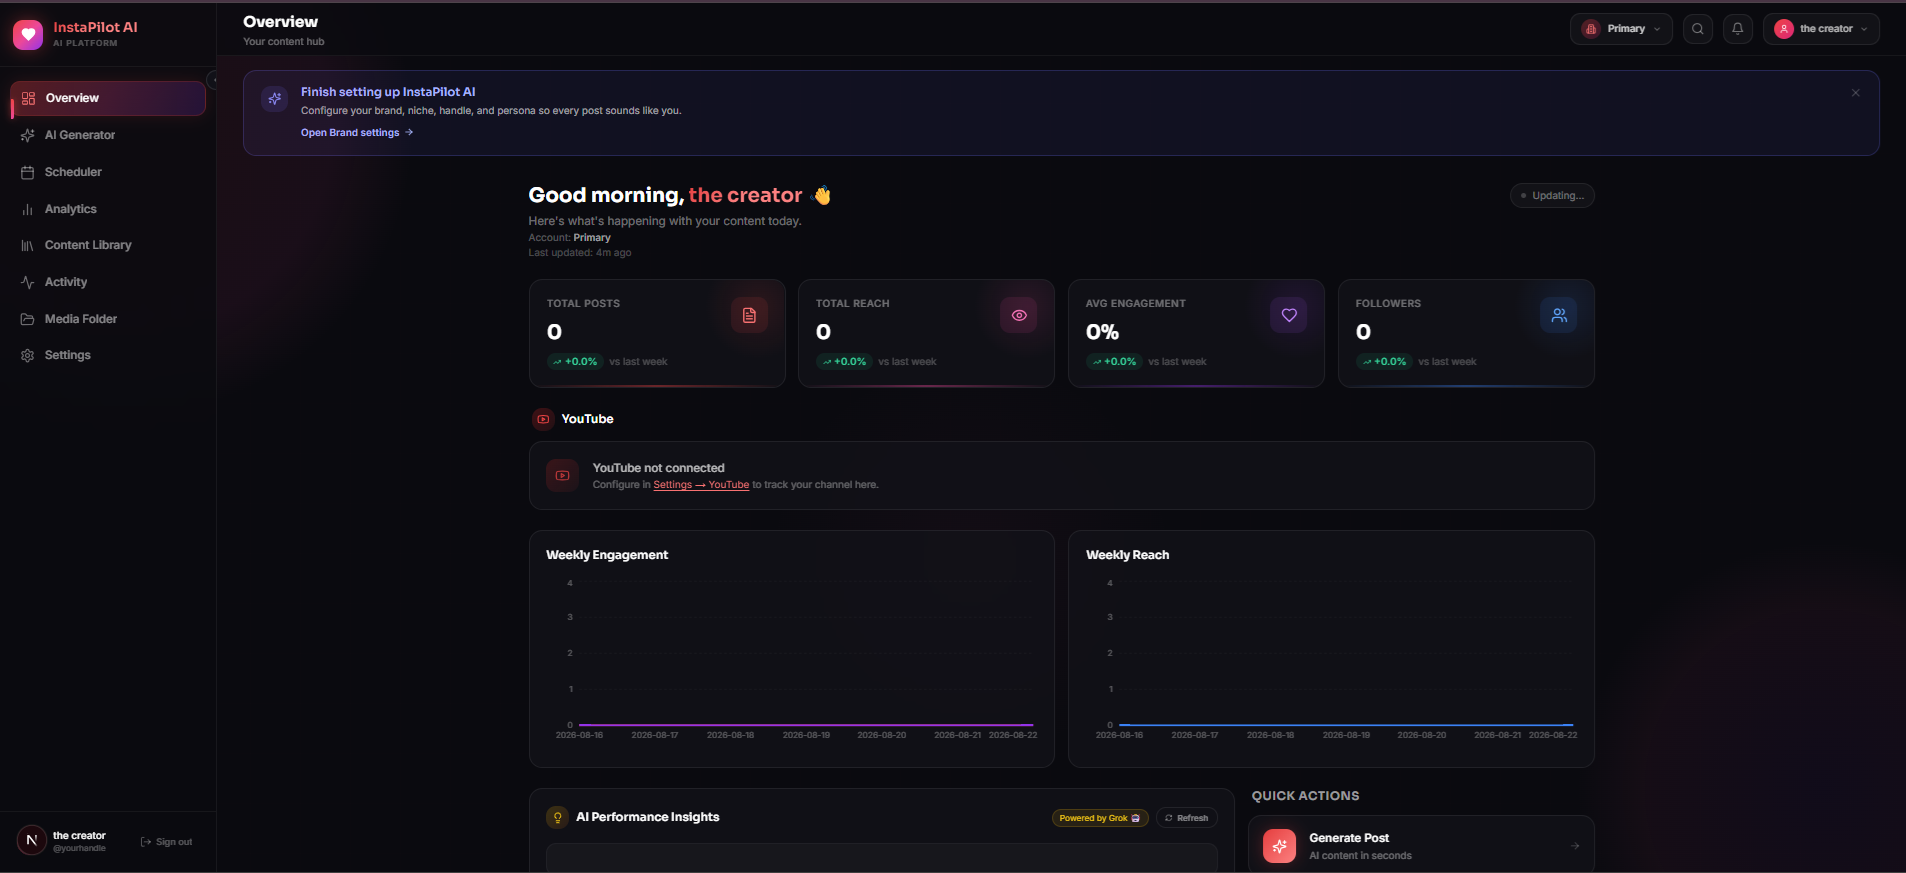Click Total Posts +0.0% trend badge
The image size is (1906, 873).
575,362
